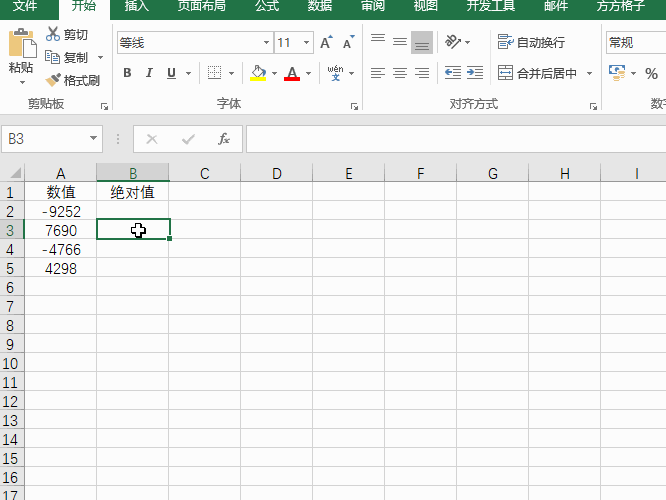The width and height of the screenshot is (666, 500).
Task: Open the borders dropdown arrow
Action: (231, 73)
